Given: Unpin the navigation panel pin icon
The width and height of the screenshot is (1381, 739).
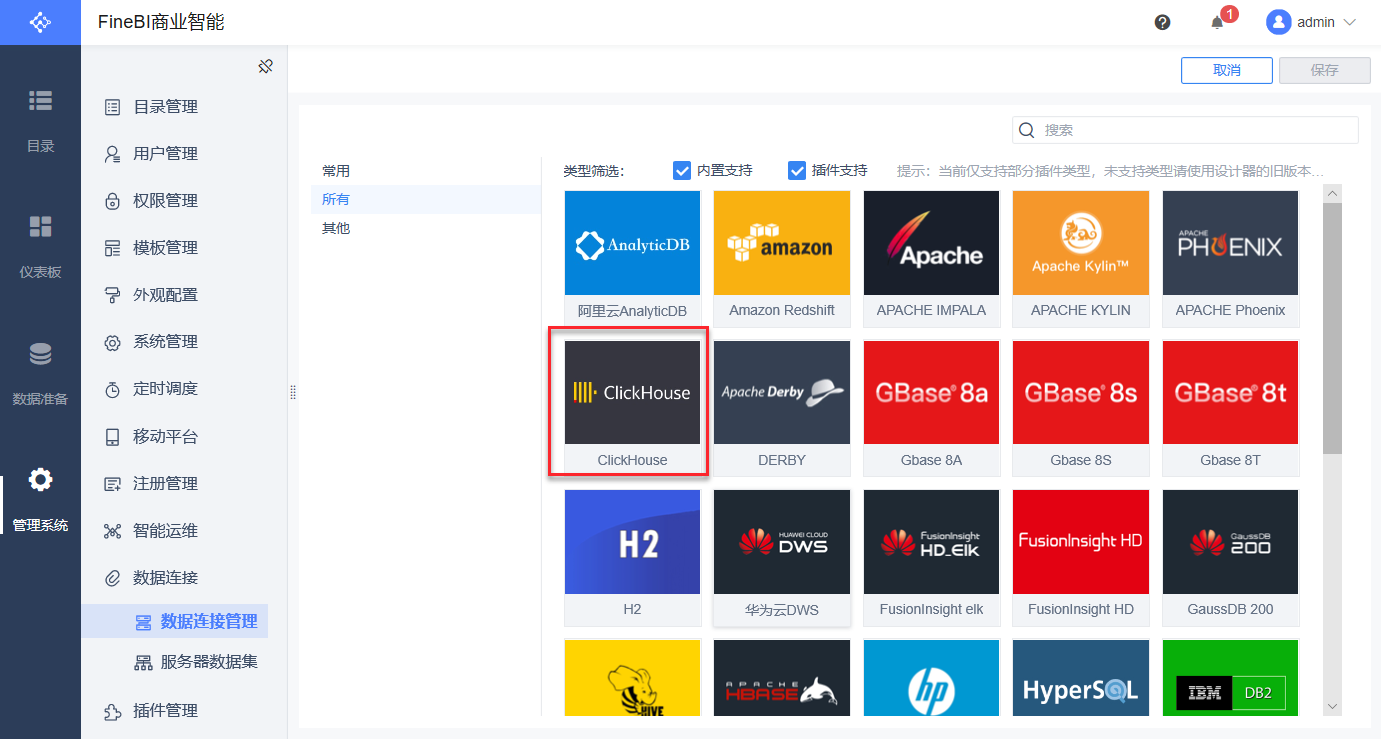Looking at the screenshot, I should coord(265,66).
